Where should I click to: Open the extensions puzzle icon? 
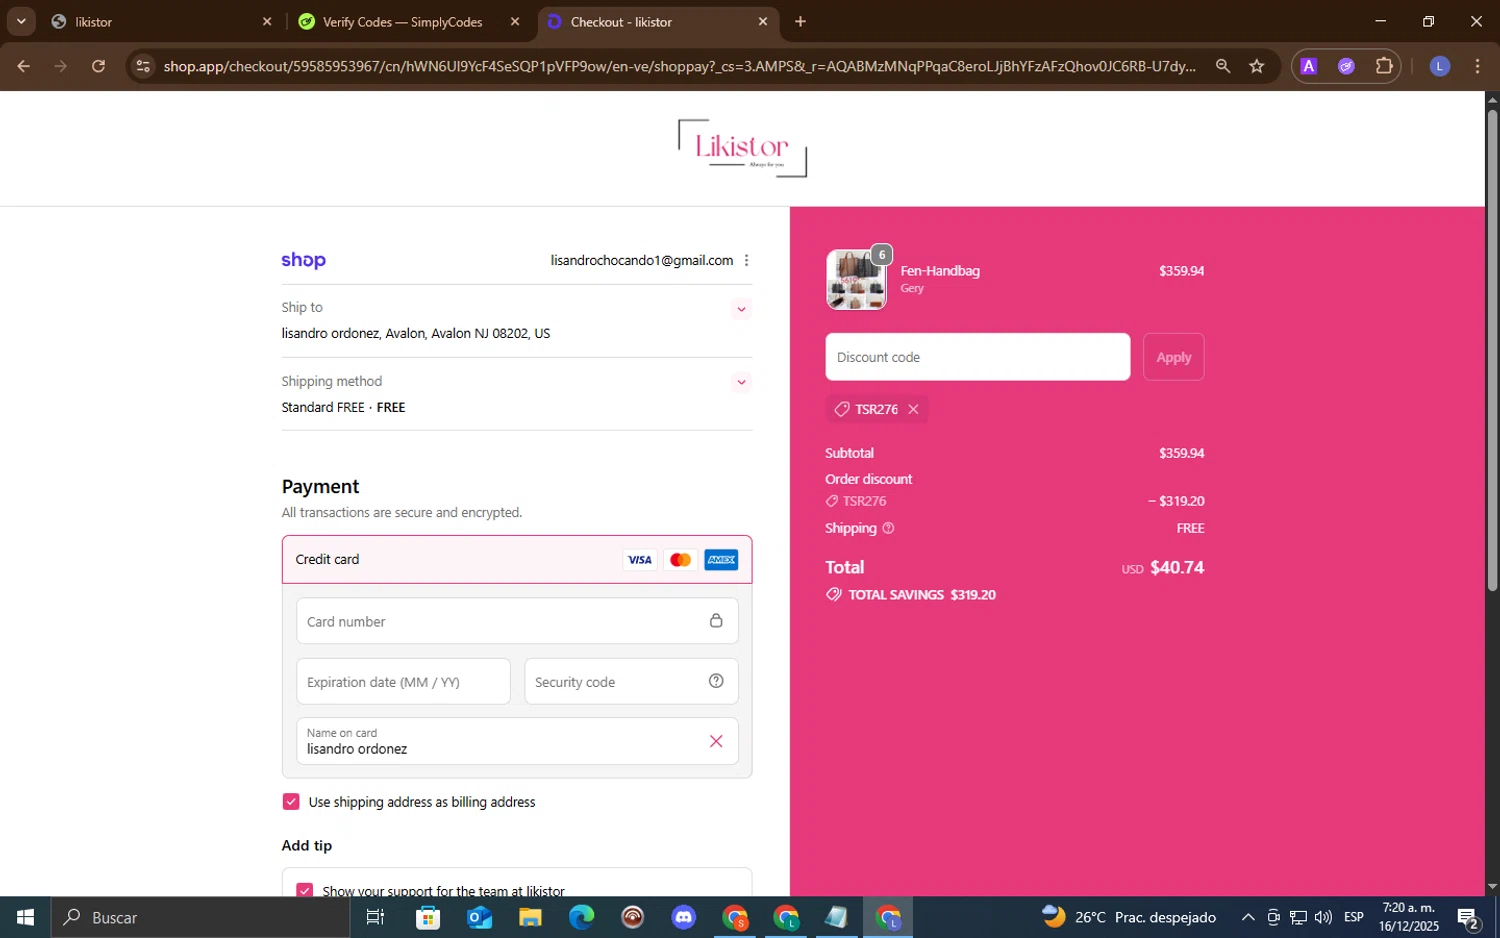coord(1384,66)
